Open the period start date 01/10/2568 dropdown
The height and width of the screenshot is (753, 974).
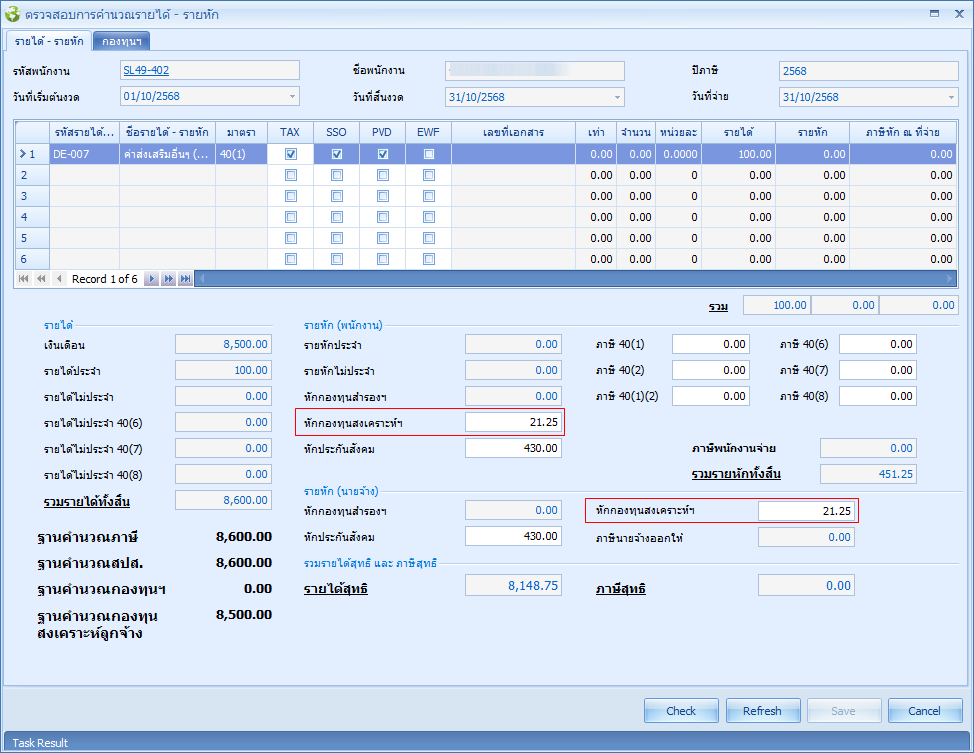[292, 97]
